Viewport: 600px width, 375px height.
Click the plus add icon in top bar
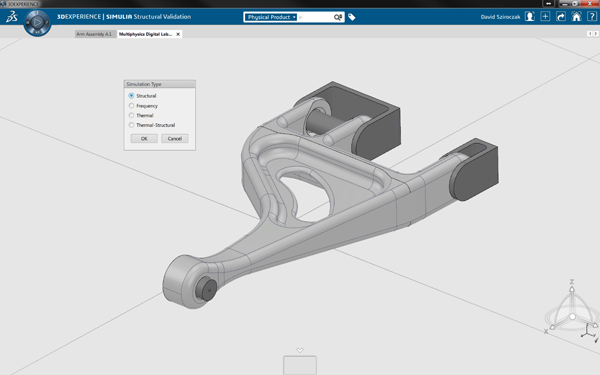545,17
